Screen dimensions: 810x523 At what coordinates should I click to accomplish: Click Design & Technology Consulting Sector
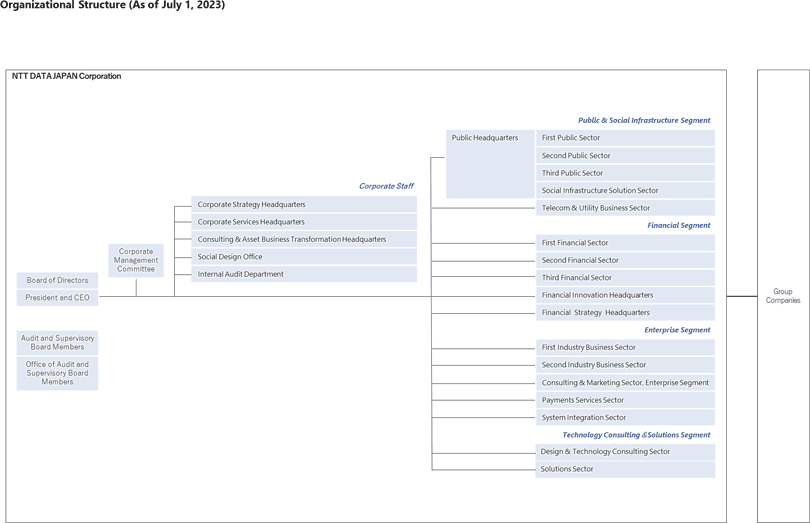[x=625, y=452]
